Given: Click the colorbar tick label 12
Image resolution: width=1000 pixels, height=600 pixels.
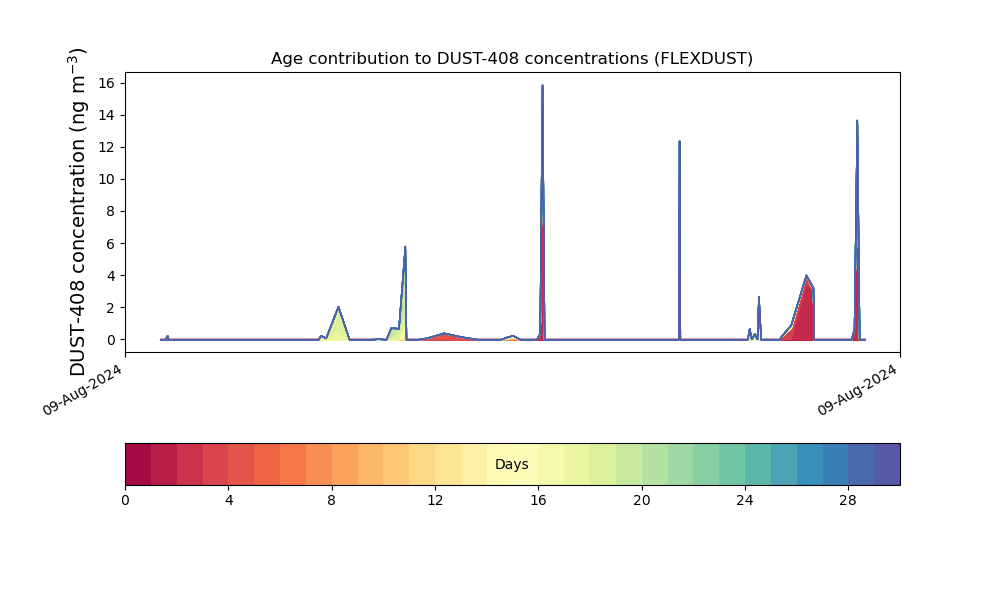Looking at the screenshot, I should click(435, 499).
